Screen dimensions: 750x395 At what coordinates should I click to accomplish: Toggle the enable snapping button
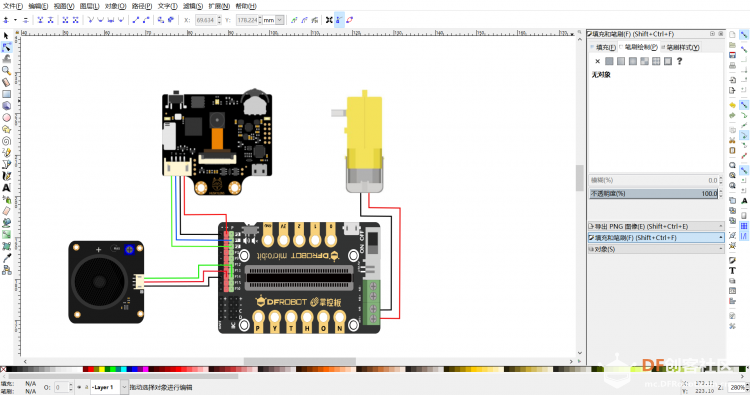click(744, 34)
